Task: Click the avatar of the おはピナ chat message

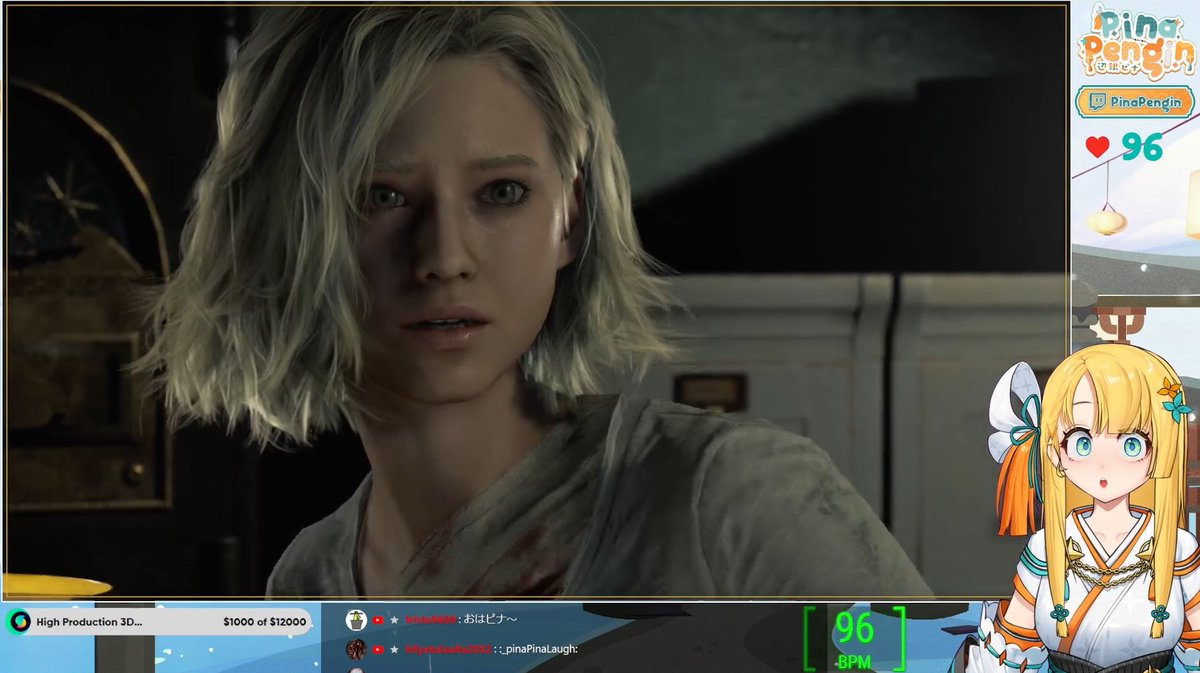Action: [356, 620]
